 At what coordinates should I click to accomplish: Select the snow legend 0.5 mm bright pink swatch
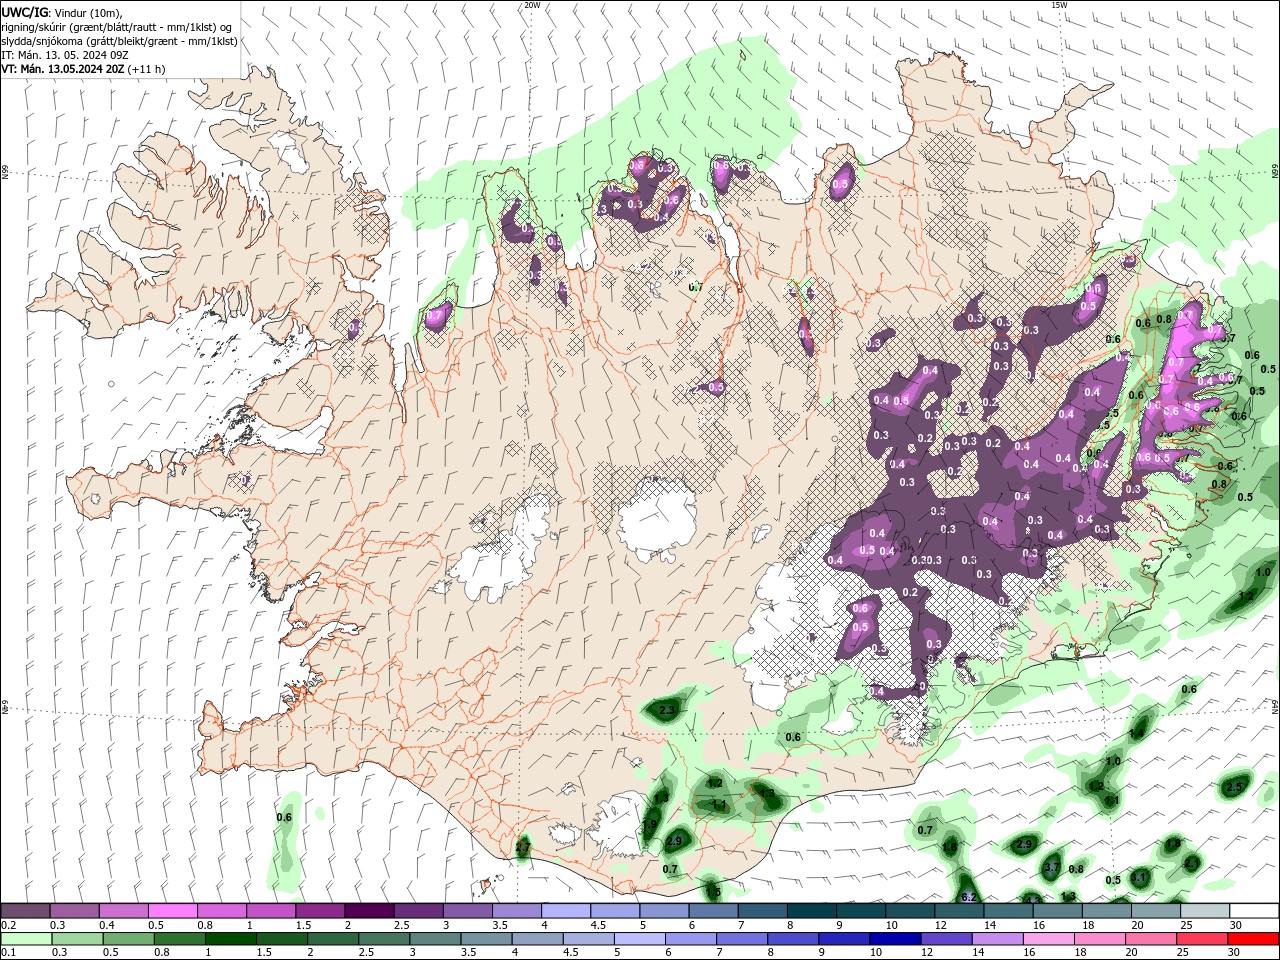click(x=172, y=911)
